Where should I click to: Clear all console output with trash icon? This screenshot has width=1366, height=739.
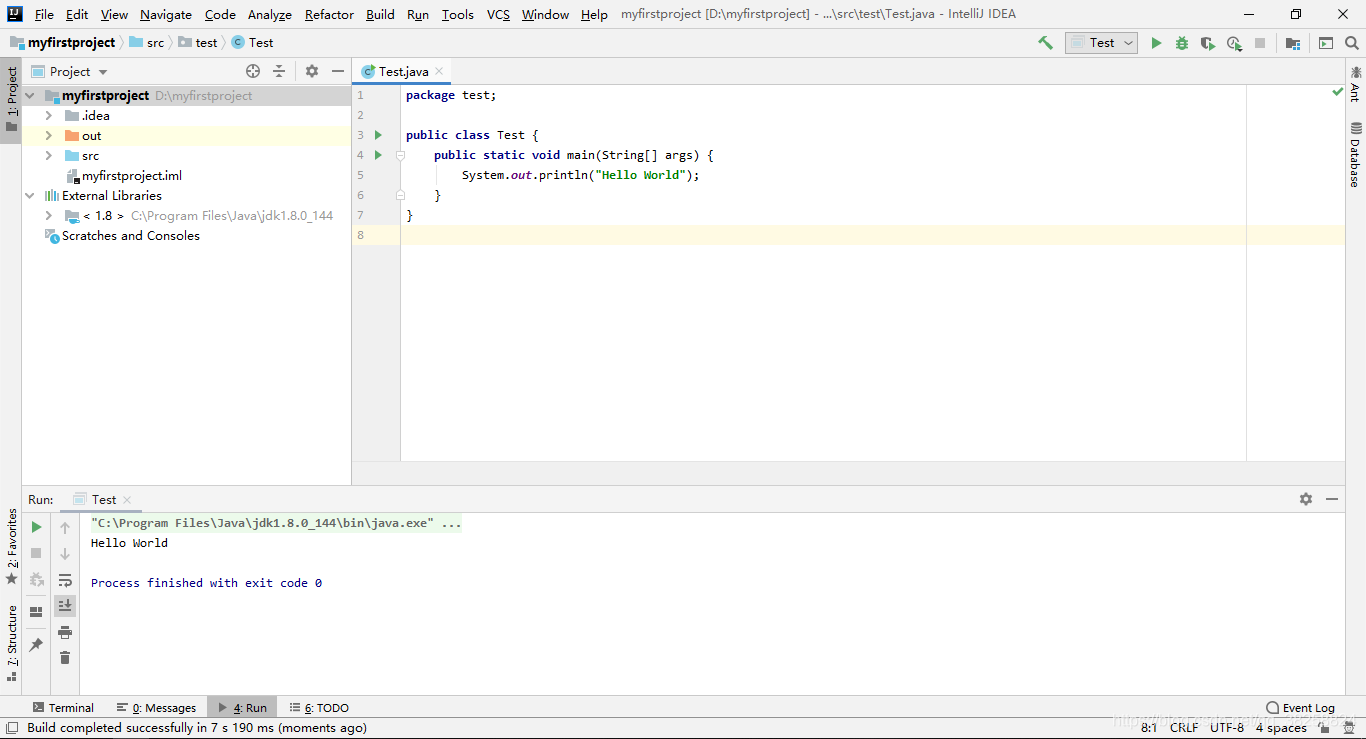(65, 658)
